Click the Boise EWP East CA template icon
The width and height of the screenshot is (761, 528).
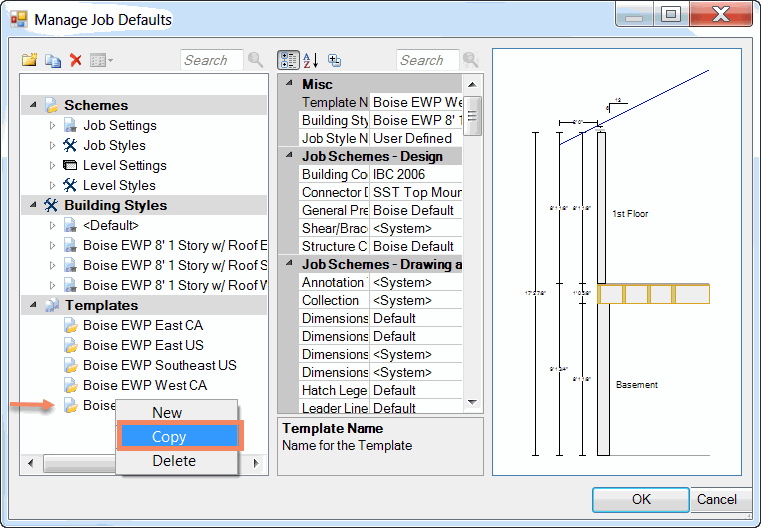click(71, 325)
